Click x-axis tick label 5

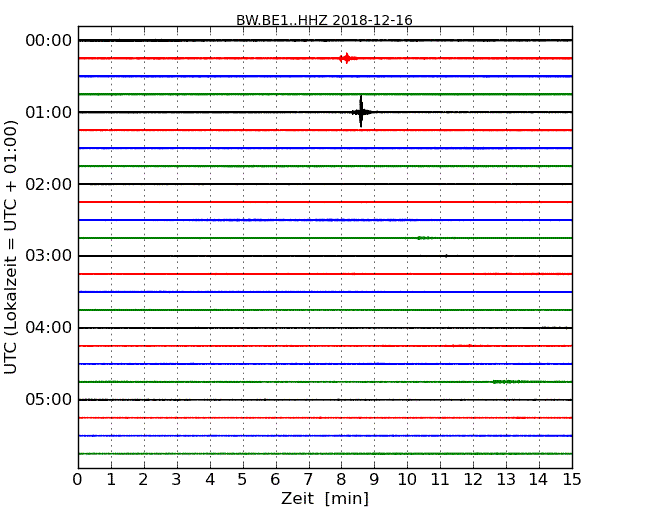243,479
